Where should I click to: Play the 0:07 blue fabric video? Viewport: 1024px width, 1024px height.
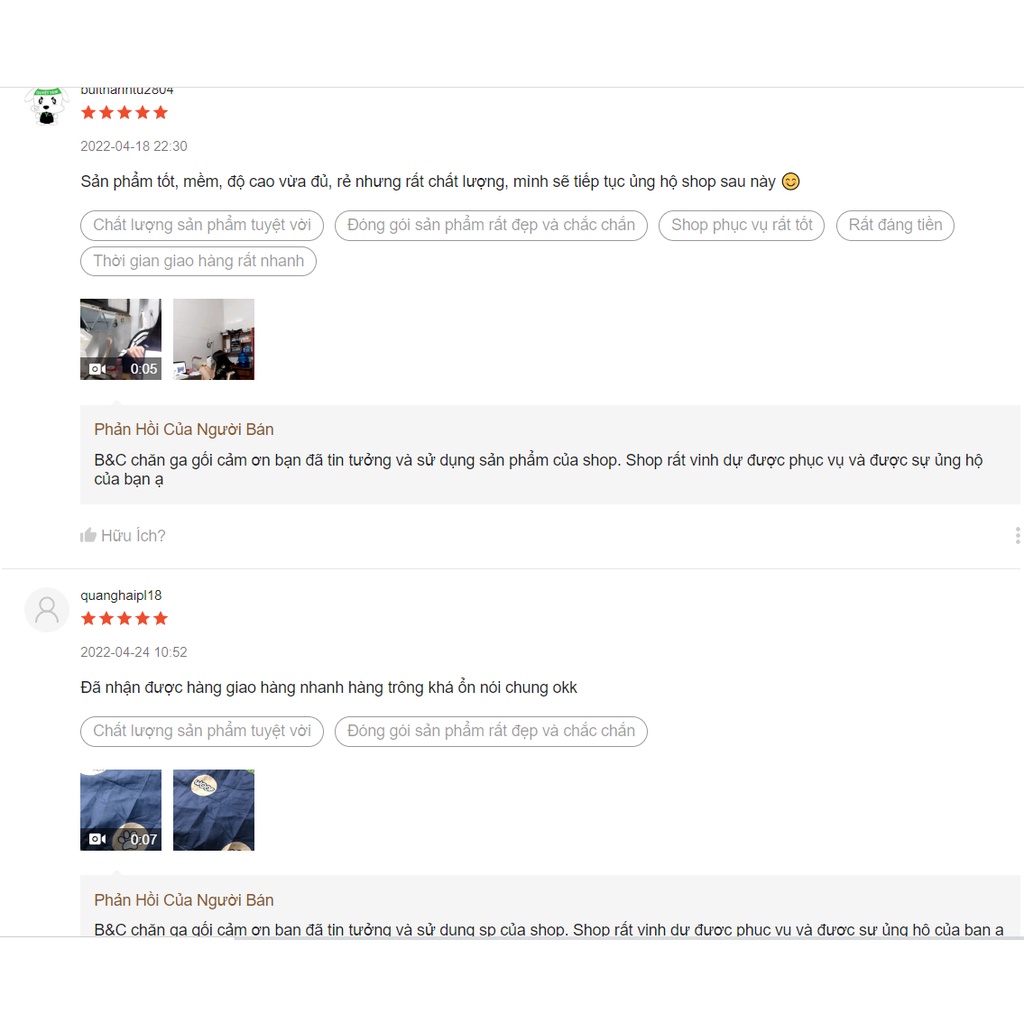[x=120, y=810]
